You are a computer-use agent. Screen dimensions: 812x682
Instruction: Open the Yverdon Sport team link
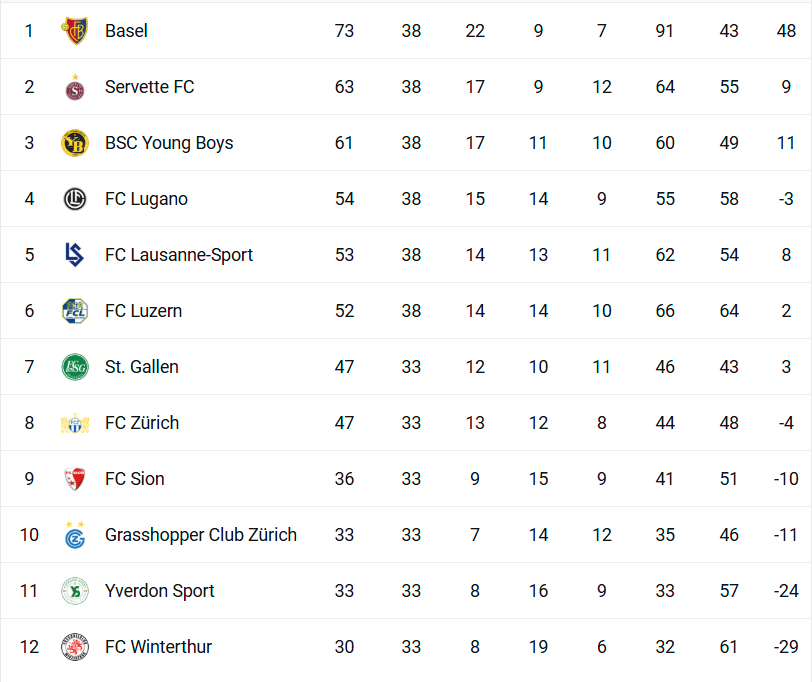pyautogui.click(x=159, y=591)
